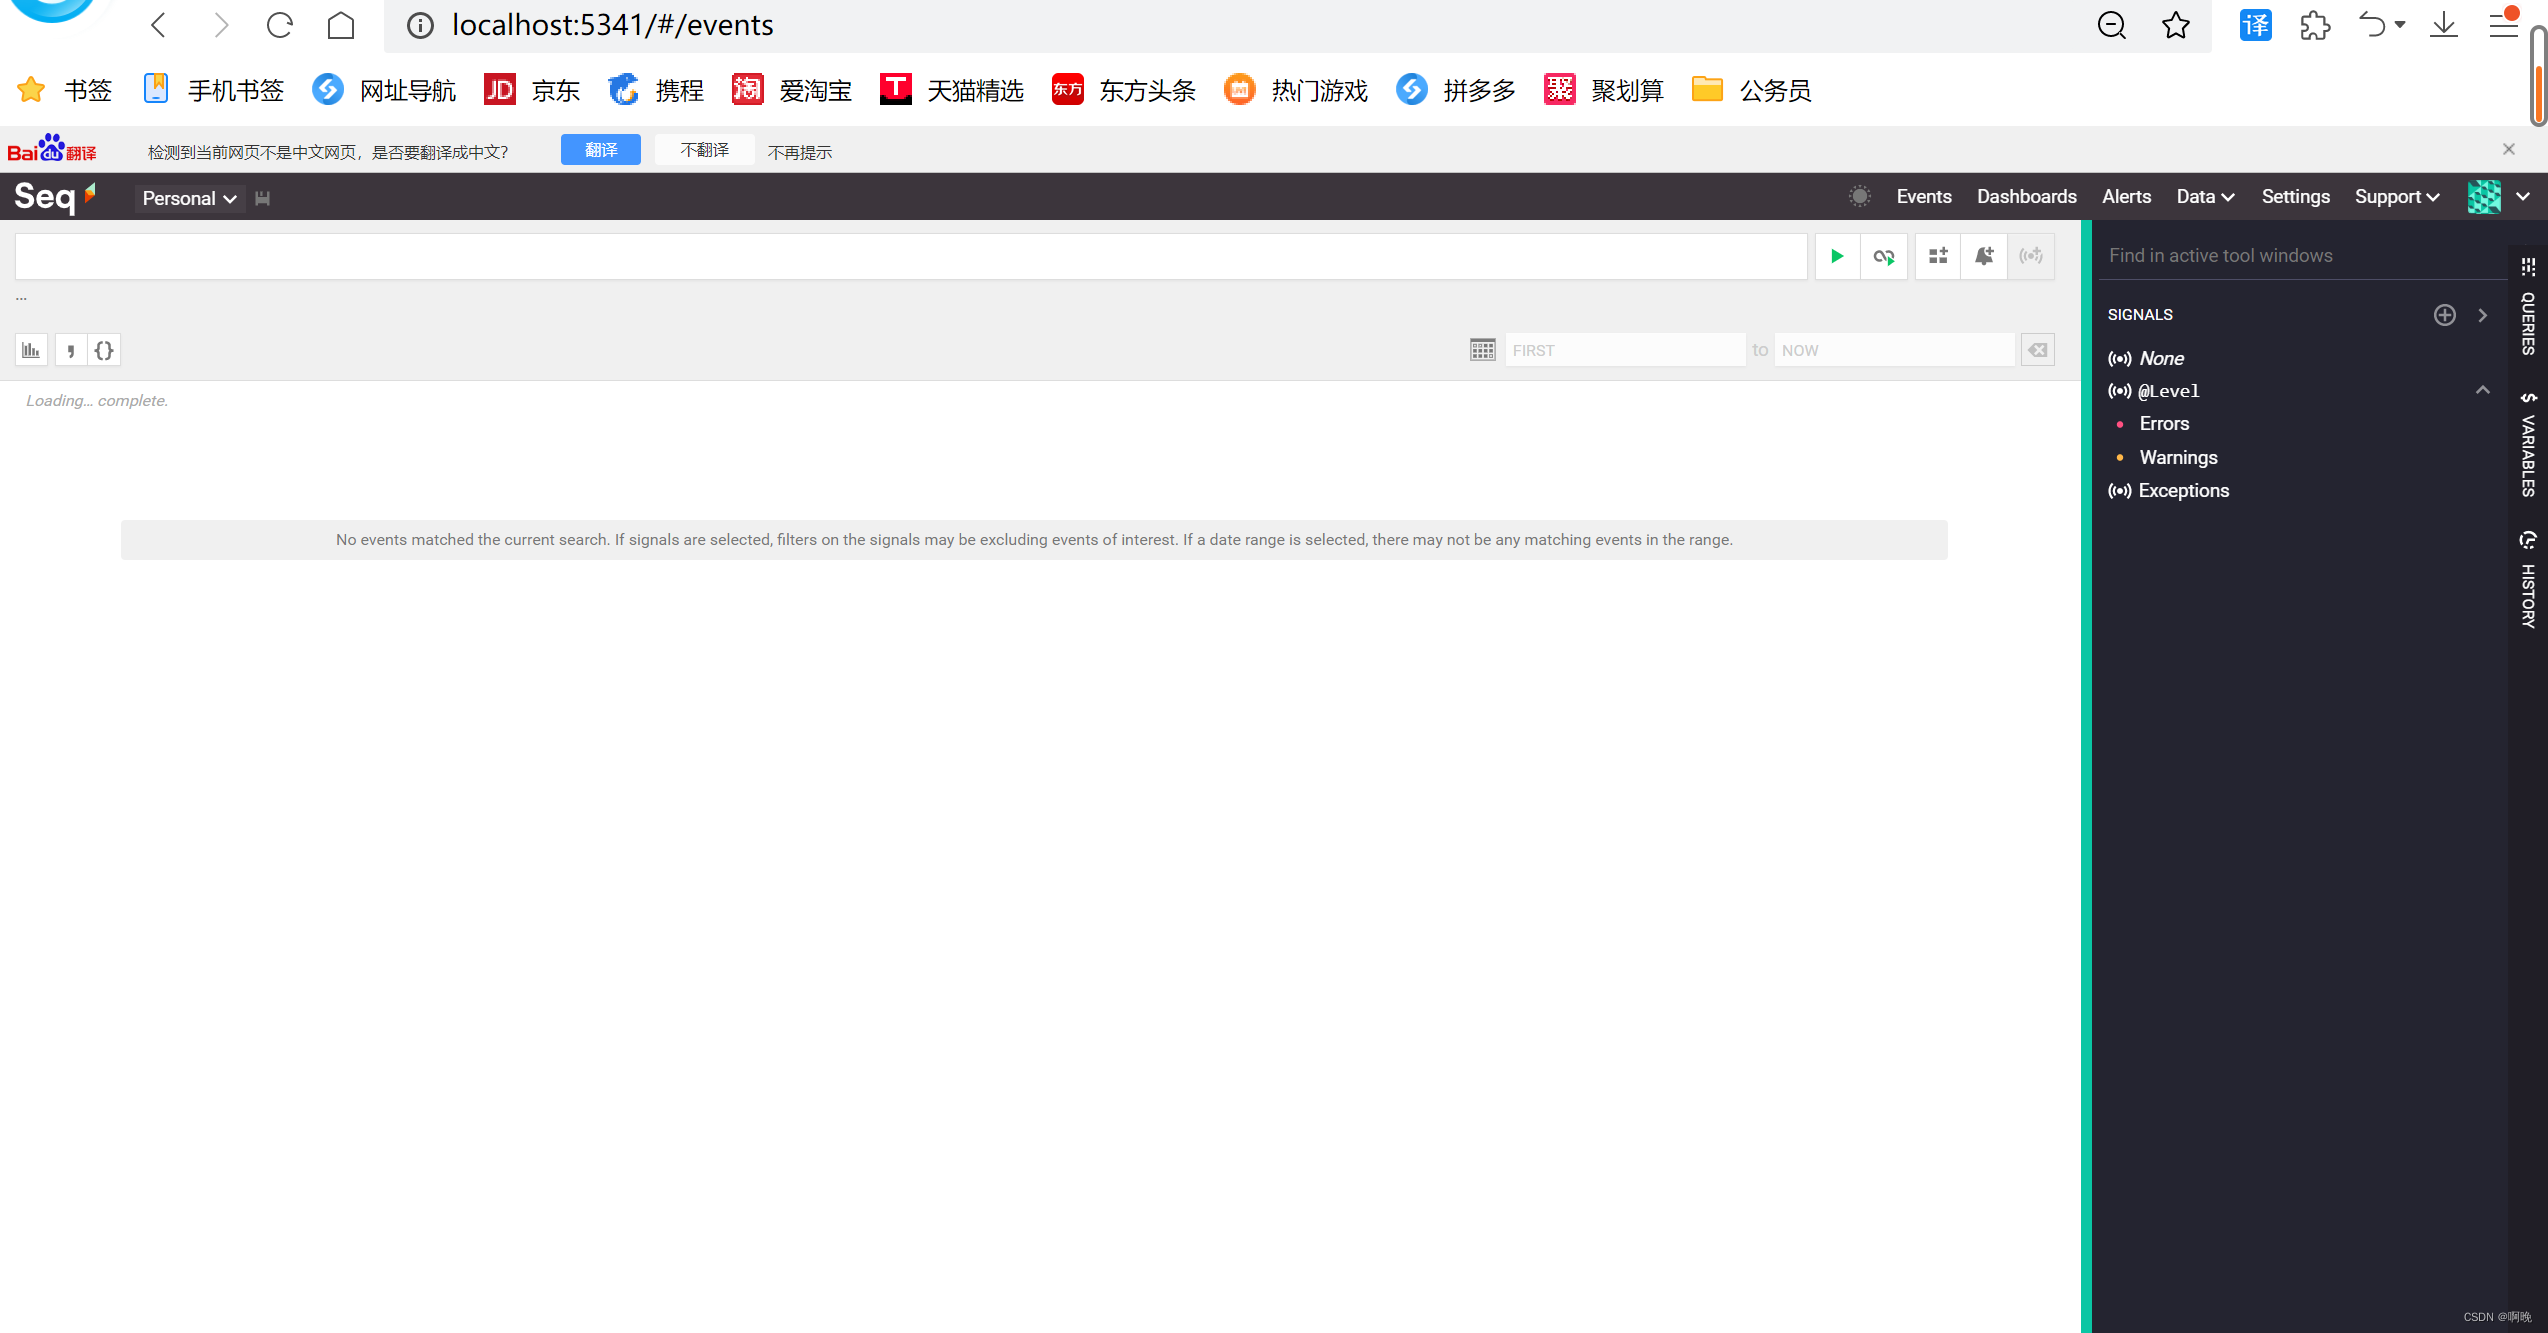Viewport: 2548px width, 1333px height.
Task: Open the Alerts page
Action: point(2126,197)
